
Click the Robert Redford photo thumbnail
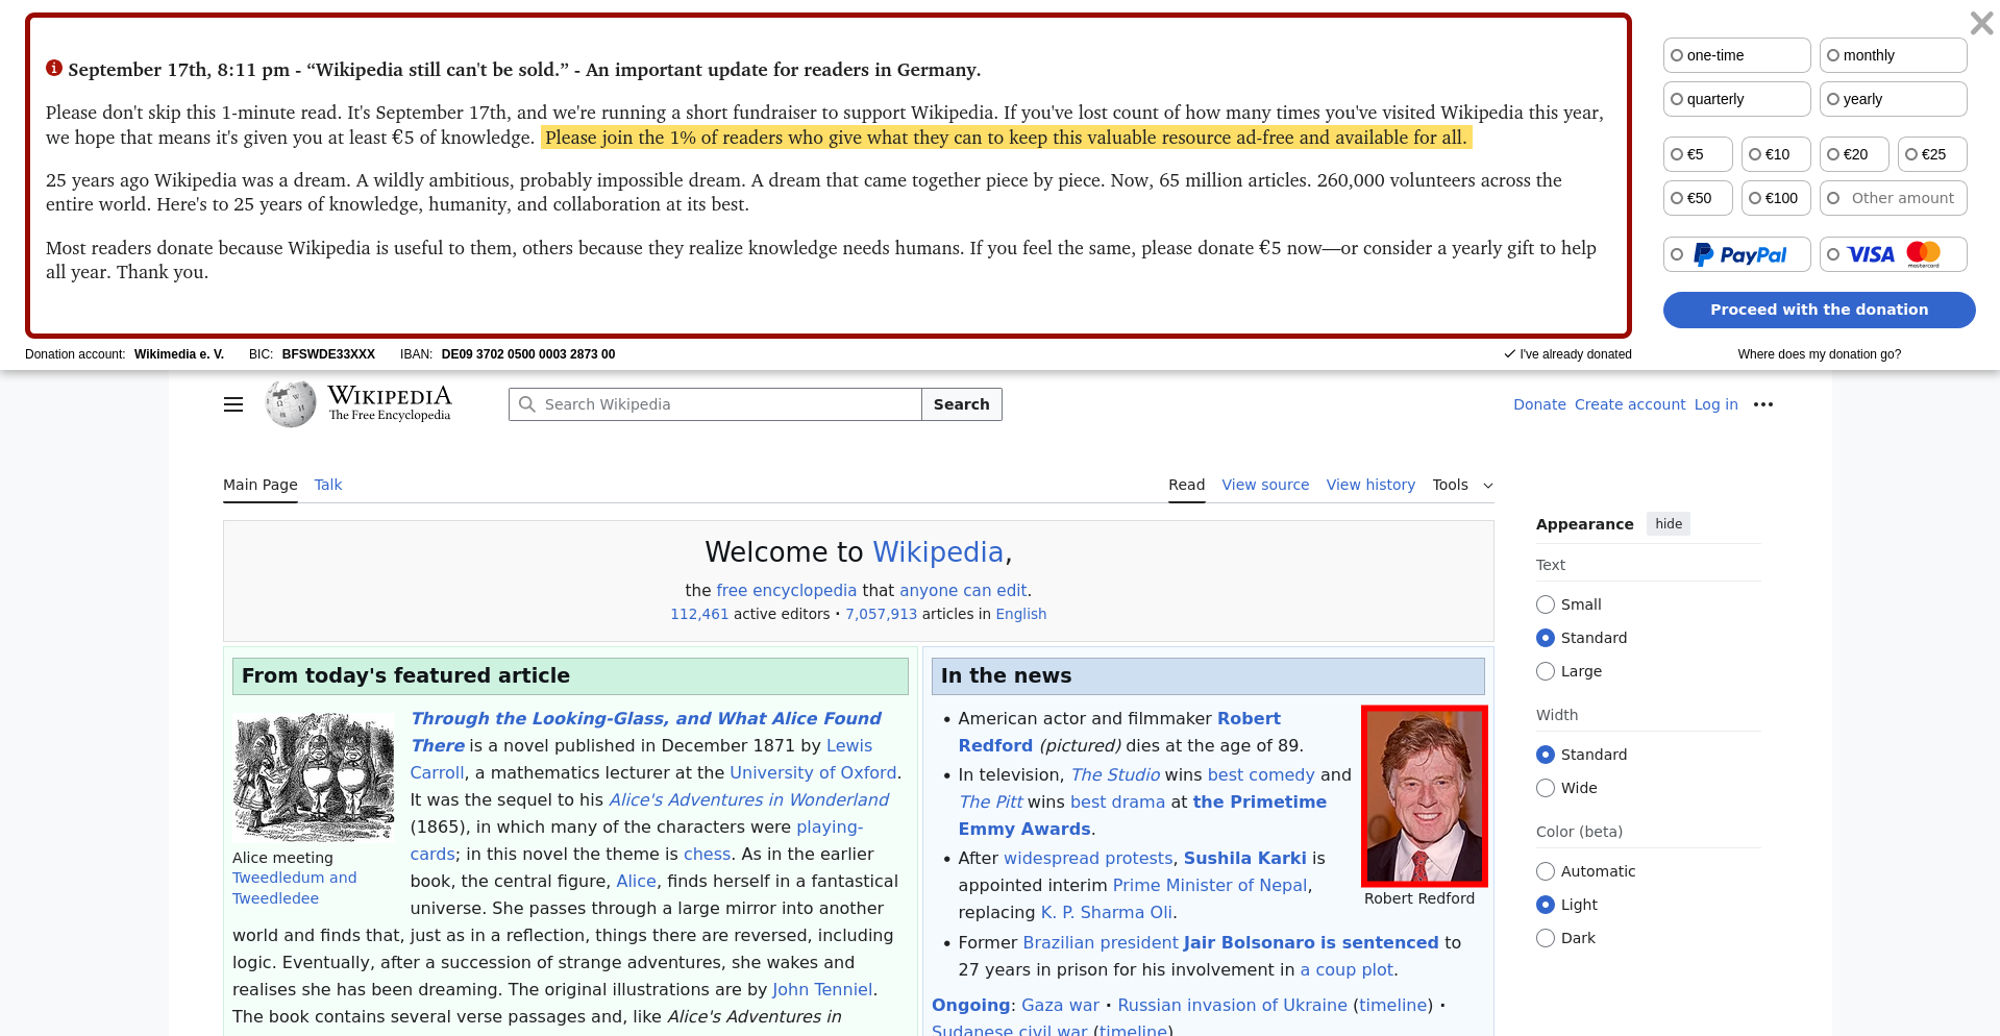(x=1424, y=796)
